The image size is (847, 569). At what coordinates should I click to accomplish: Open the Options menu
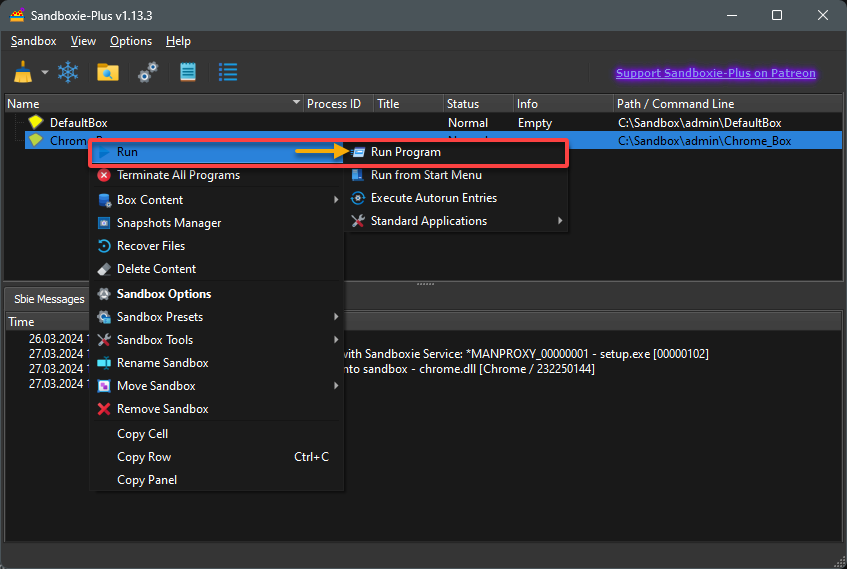pyautogui.click(x=131, y=41)
